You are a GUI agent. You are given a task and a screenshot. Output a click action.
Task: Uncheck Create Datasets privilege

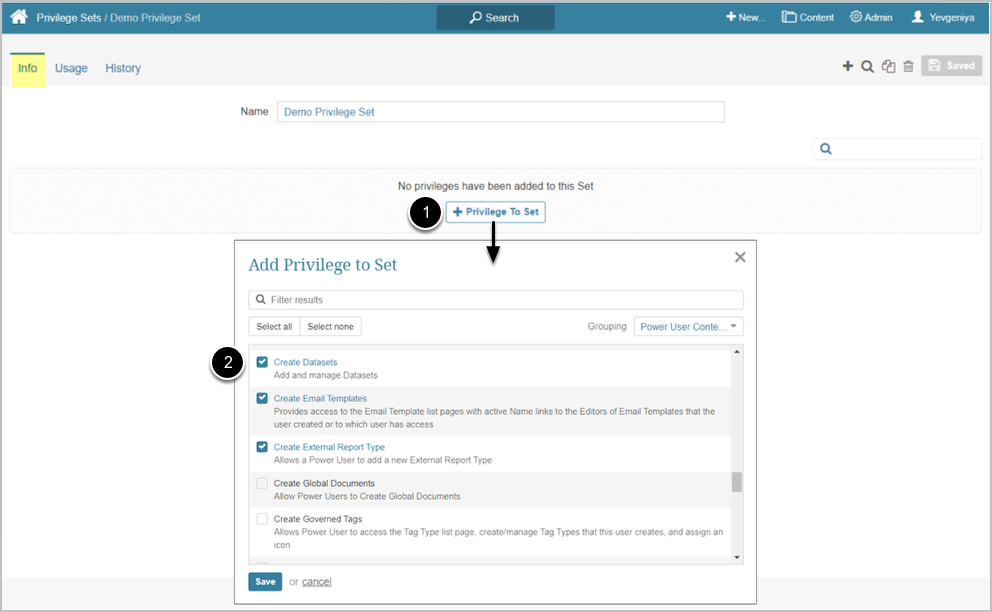click(262, 362)
